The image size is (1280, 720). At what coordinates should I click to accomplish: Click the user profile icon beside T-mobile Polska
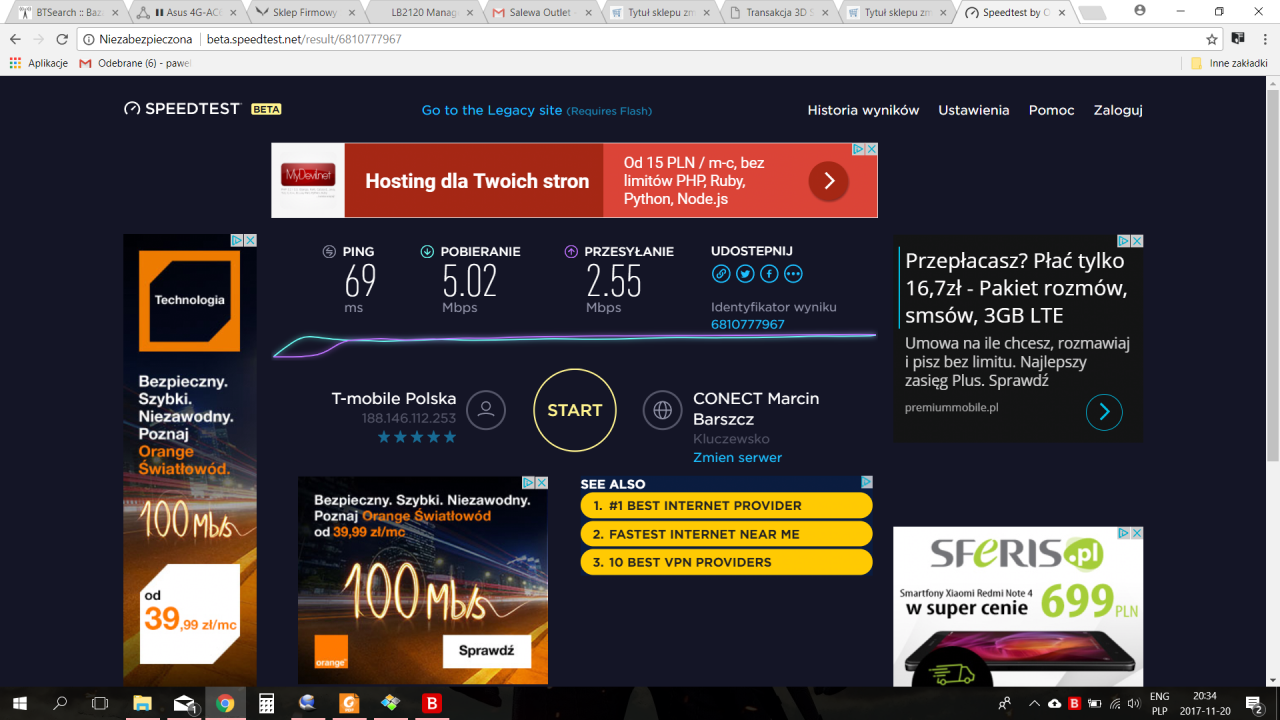click(x=486, y=410)
